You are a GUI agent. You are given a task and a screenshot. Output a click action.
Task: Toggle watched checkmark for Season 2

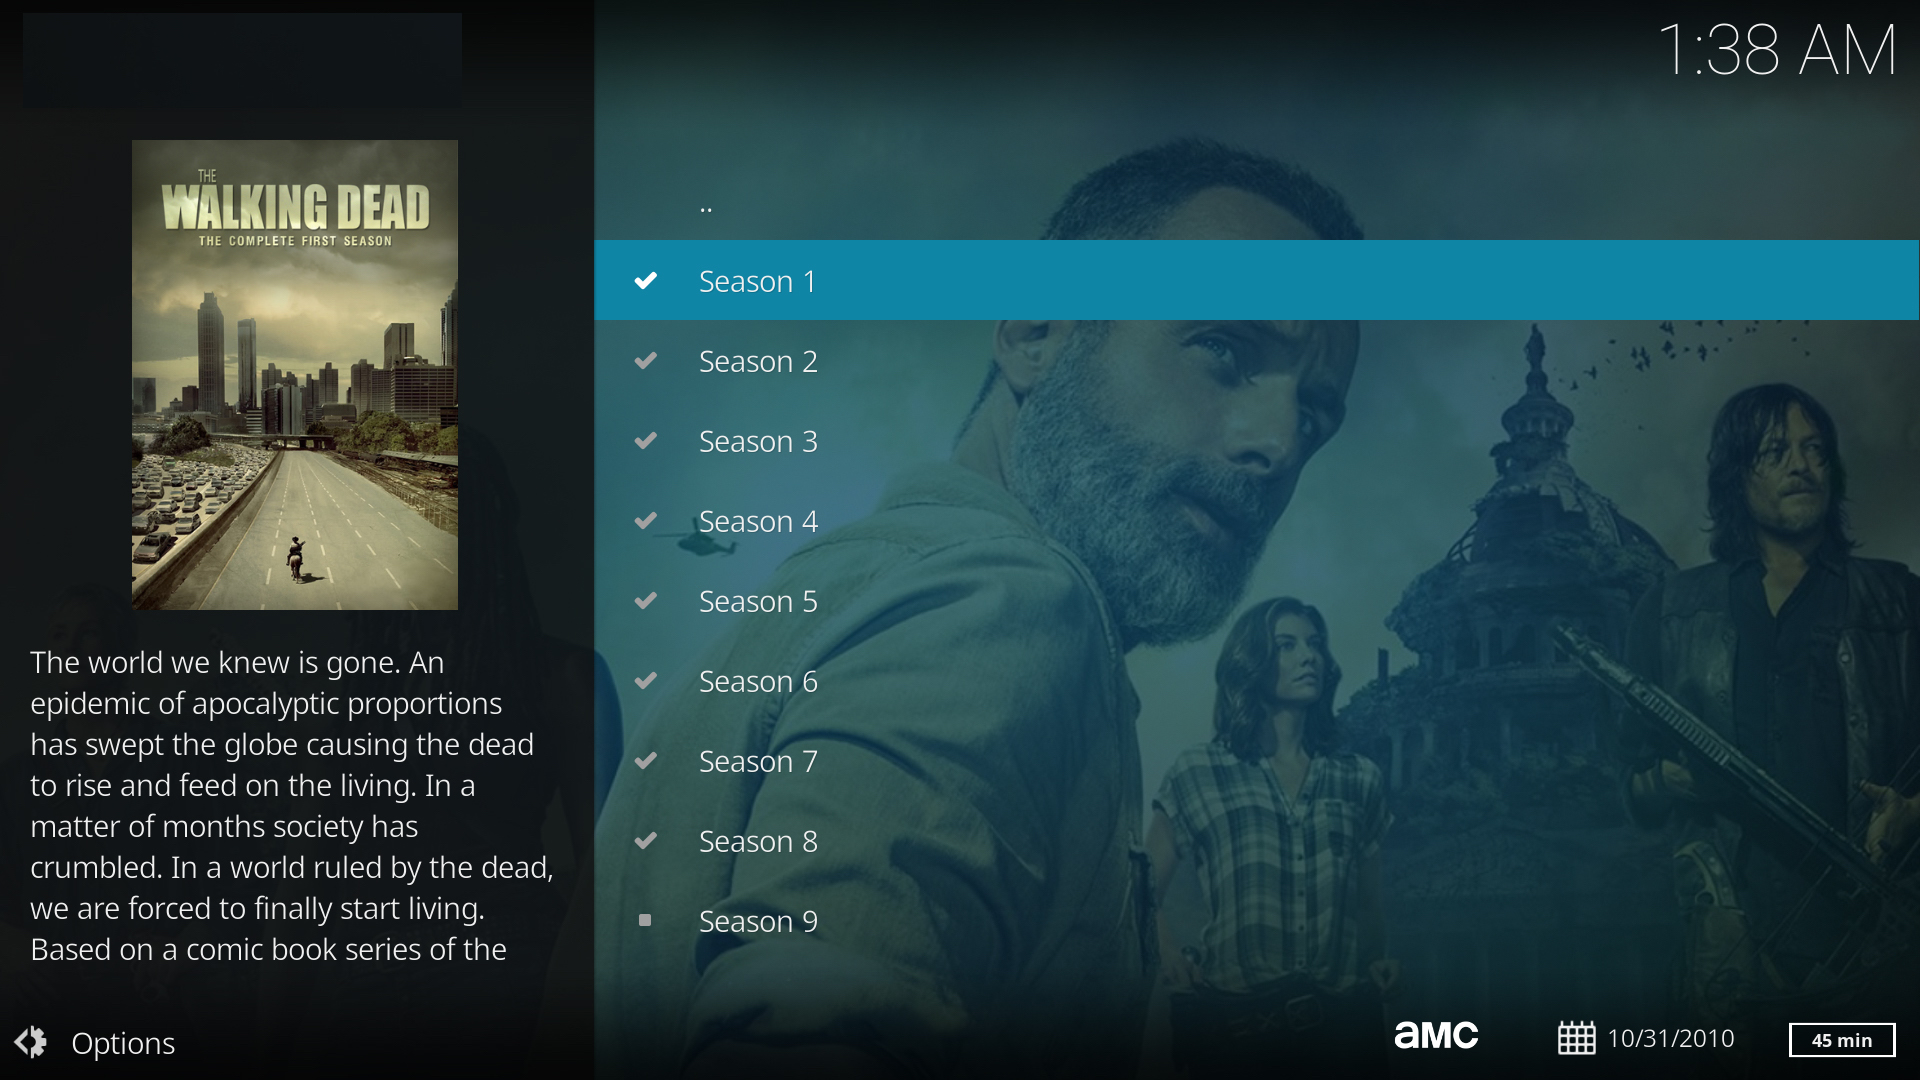(x=646, y=361)
